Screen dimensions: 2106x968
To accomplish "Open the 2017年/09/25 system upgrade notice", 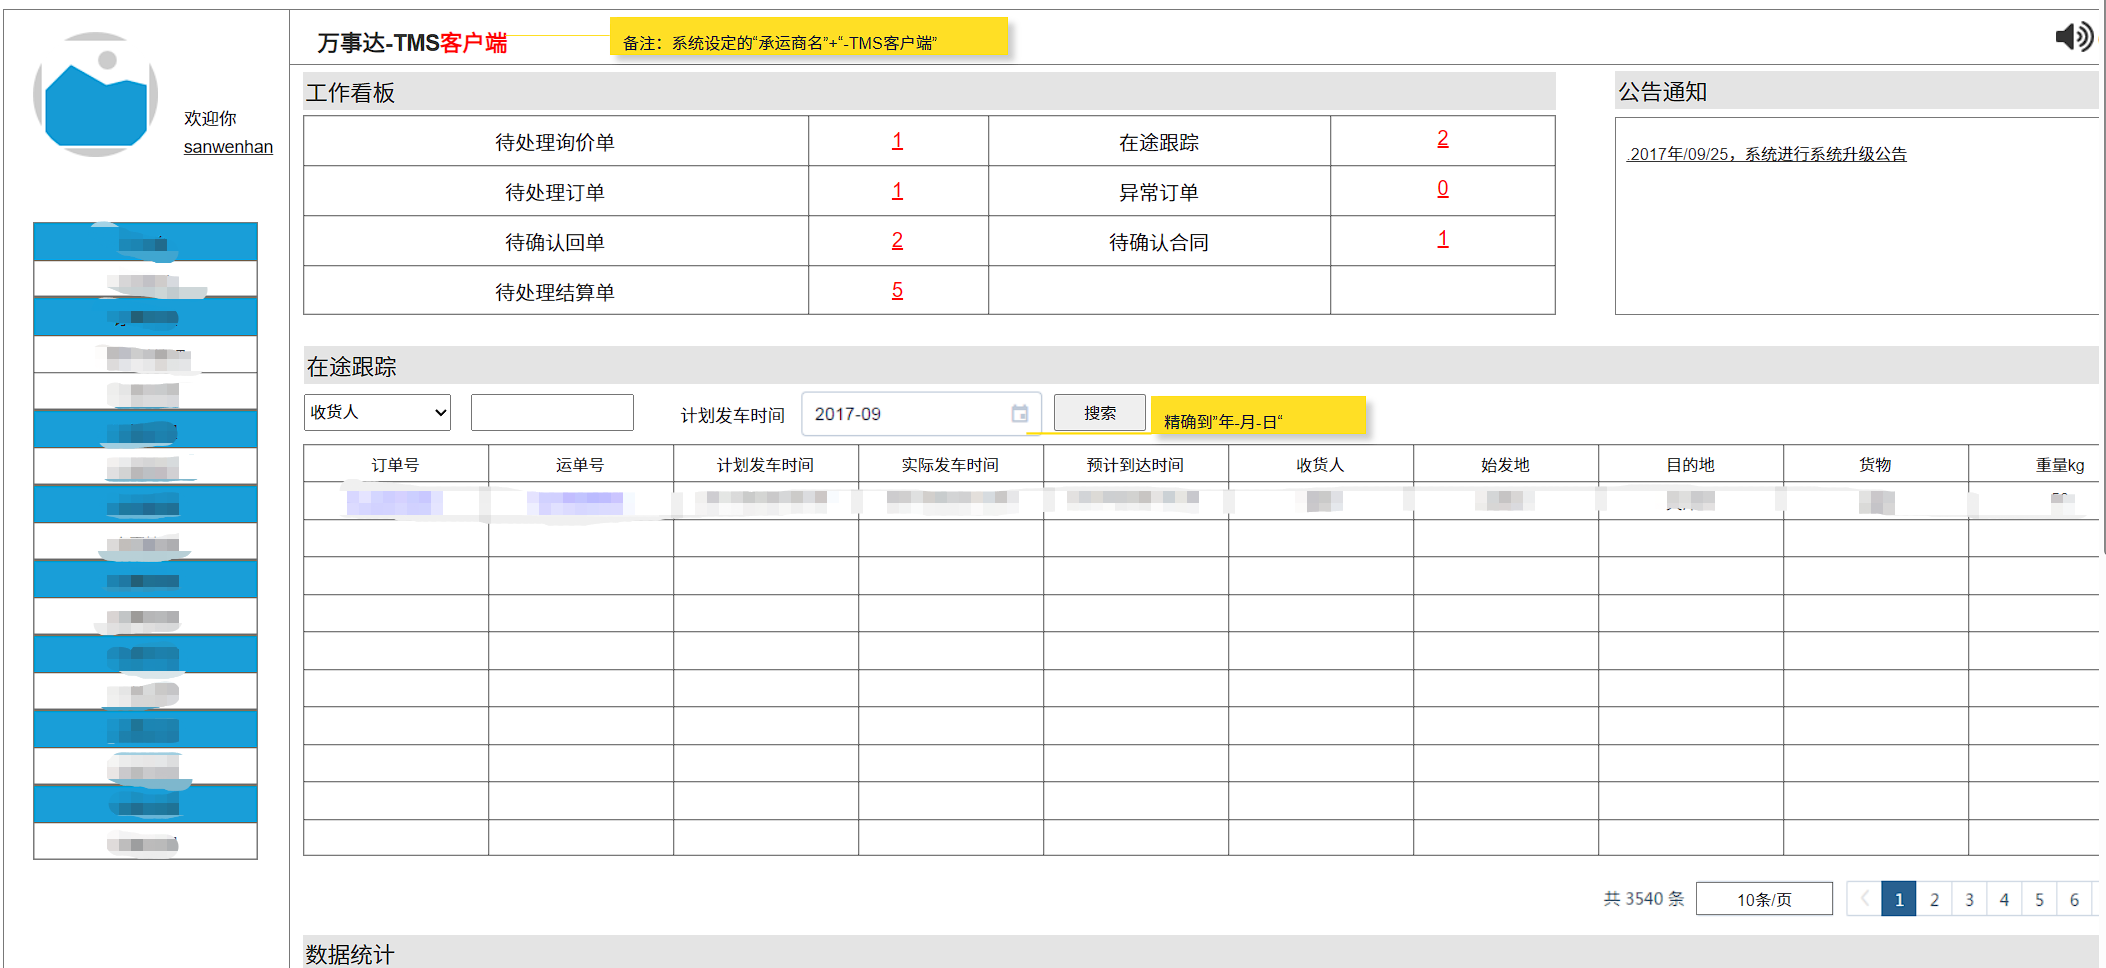I will pos(1767,154).
